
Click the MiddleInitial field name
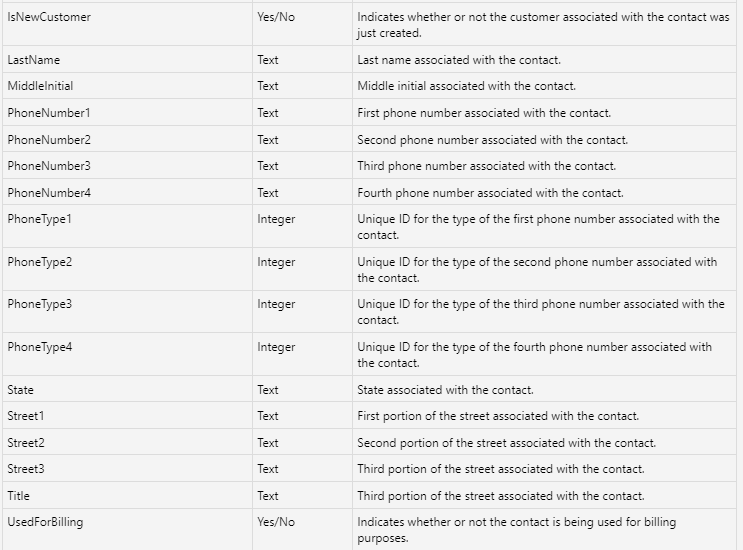tap(40, 86)
